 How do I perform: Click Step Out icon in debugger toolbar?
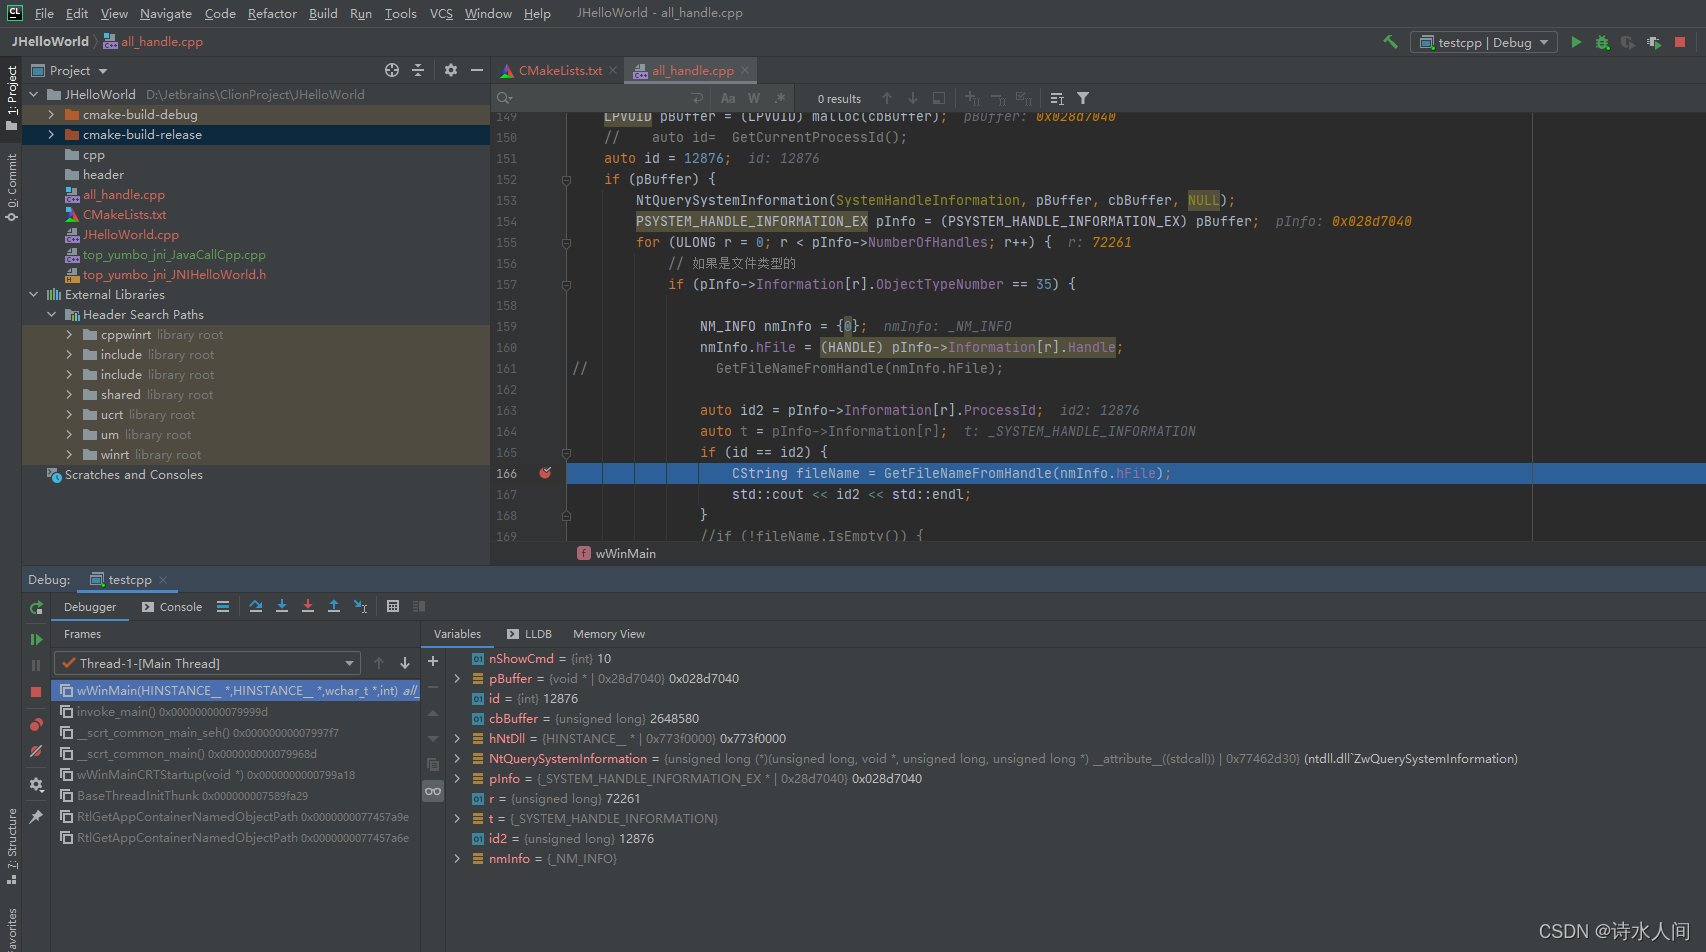[x=334, y=606]
